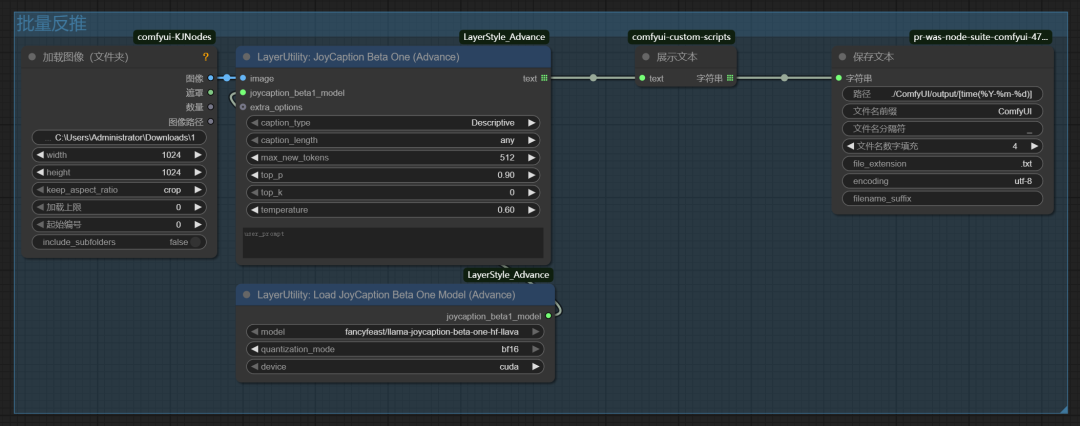Click the 文件名分隔符 field
Screen dimensions: 1080x426
pyautogui.click(x=942, y=129)
